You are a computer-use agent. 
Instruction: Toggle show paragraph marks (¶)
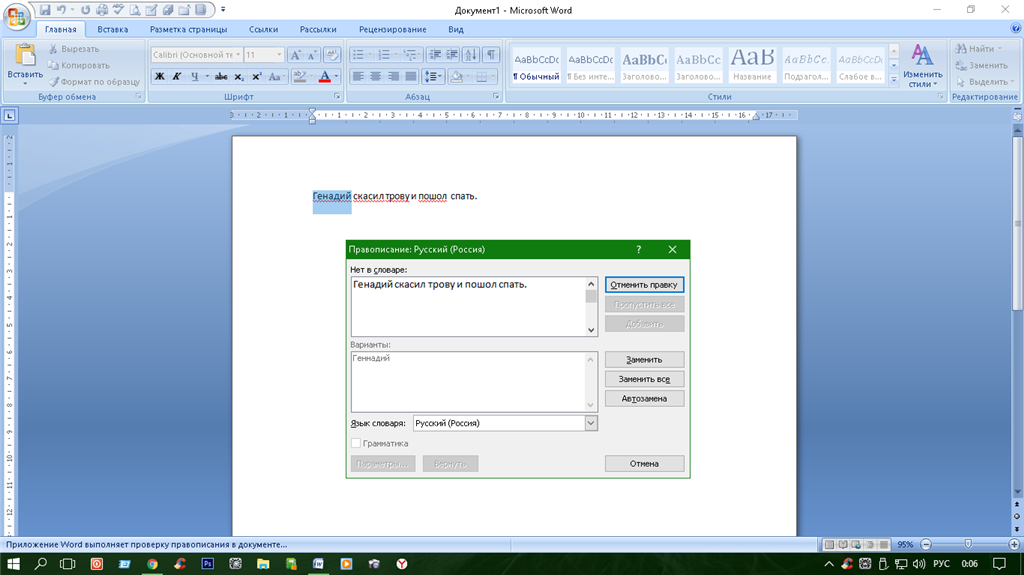click(x=491, y=55)
